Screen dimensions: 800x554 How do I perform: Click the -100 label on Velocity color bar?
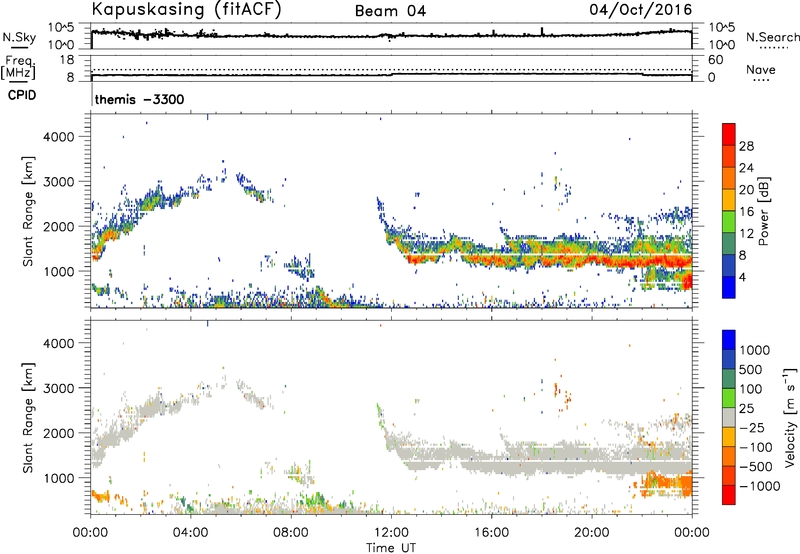[x=756, y=447]
